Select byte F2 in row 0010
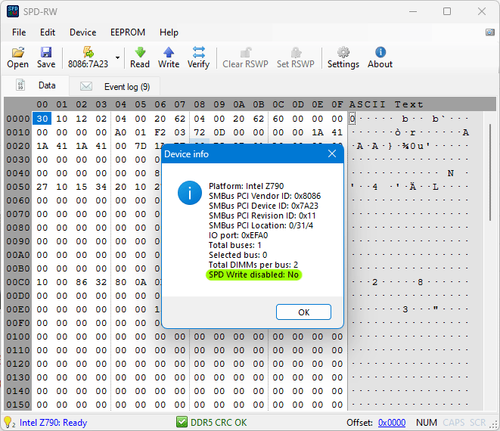The width and height of the screenshot is (500, 431). 160,132
